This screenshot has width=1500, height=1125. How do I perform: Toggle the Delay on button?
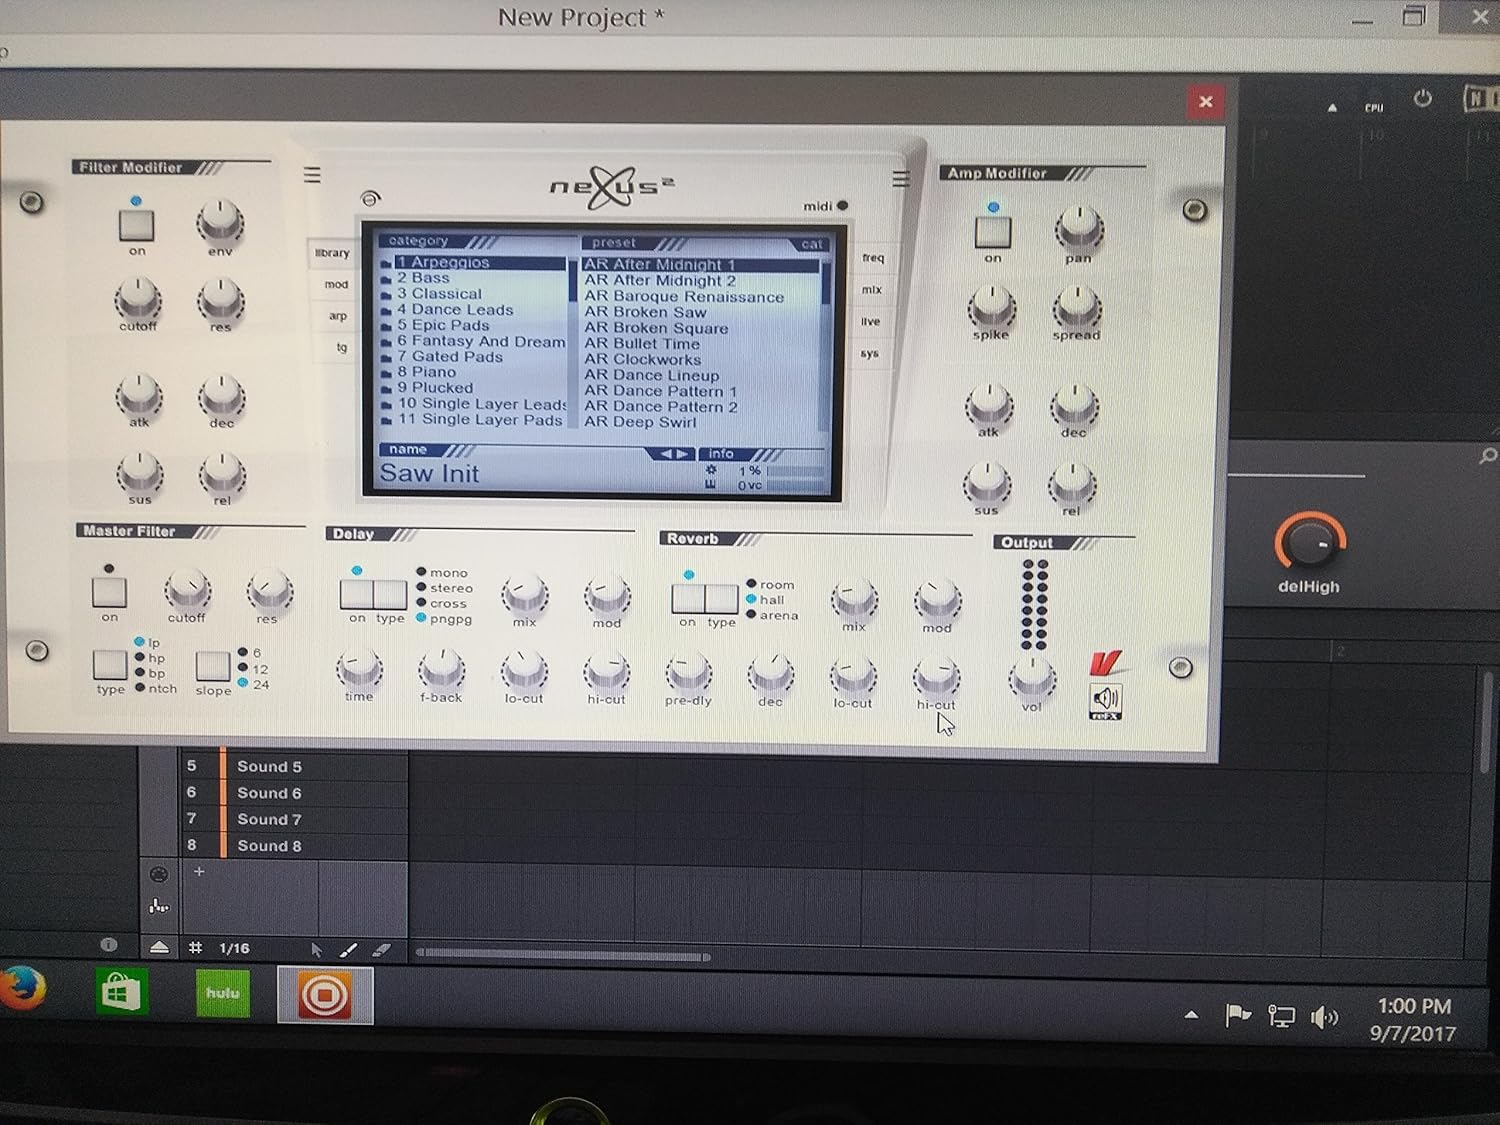point(357,594)
